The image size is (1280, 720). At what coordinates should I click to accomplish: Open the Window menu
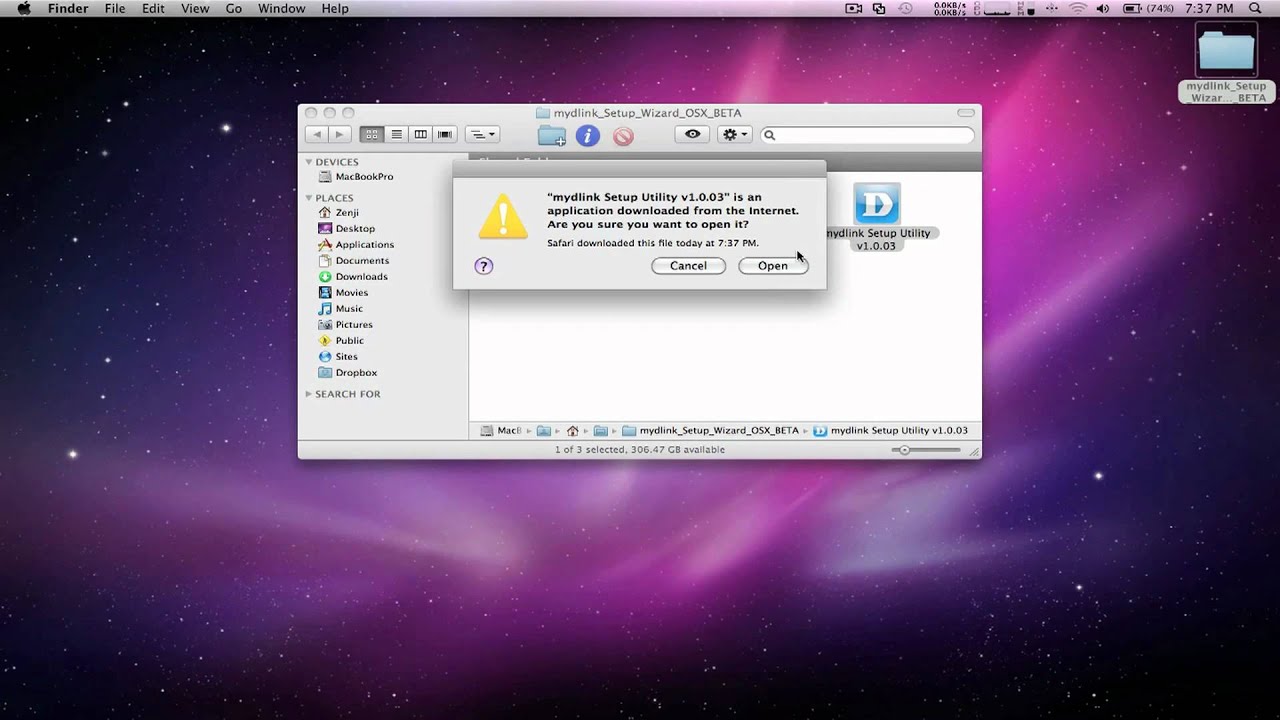281,9
